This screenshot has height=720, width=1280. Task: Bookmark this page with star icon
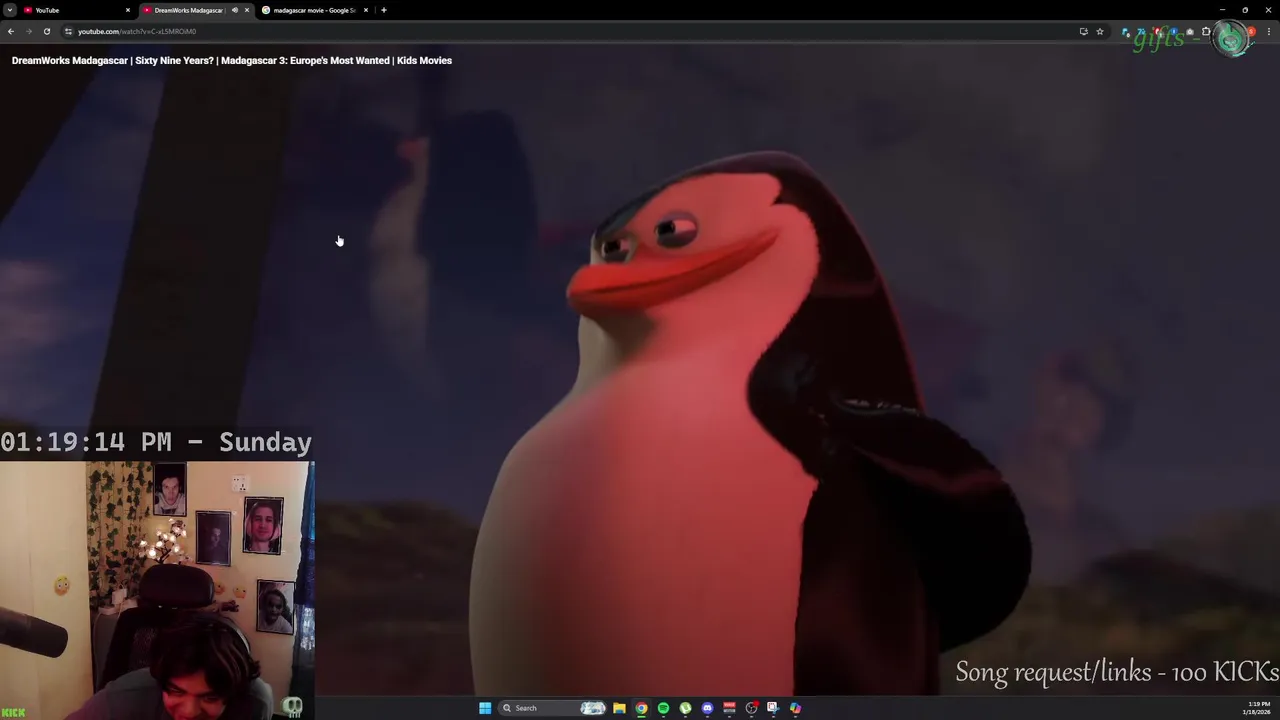[x=1100, y=31]
